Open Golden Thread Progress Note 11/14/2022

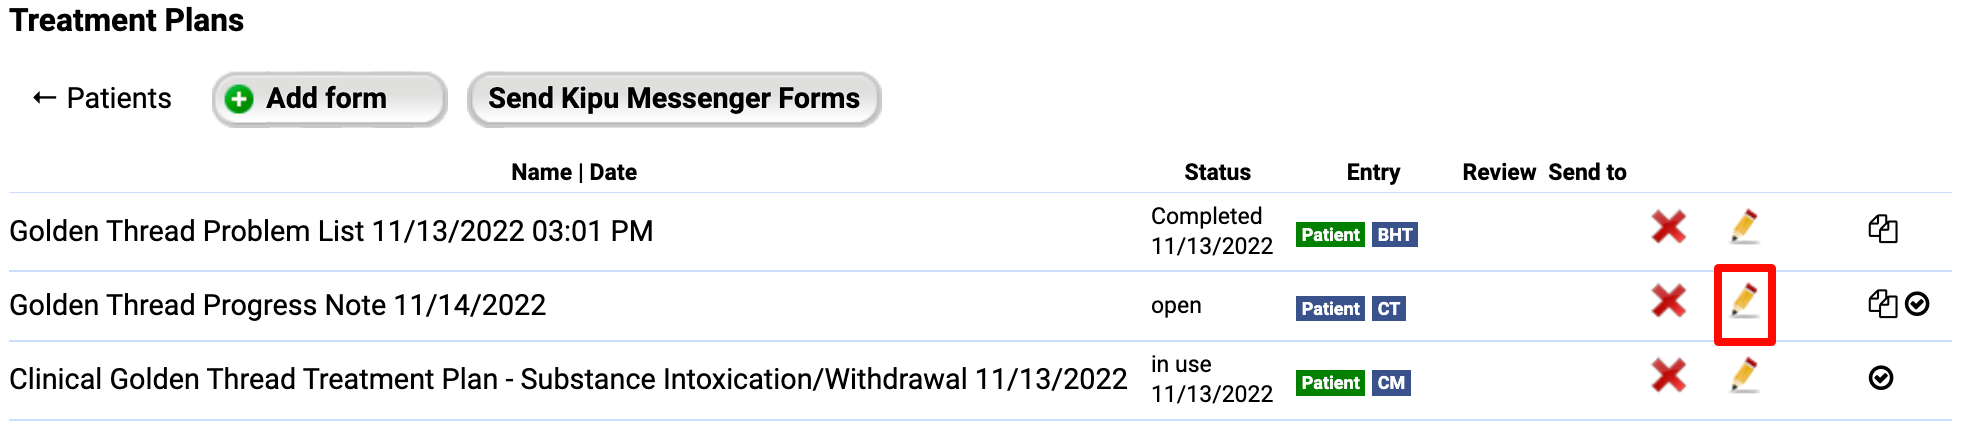278,305
